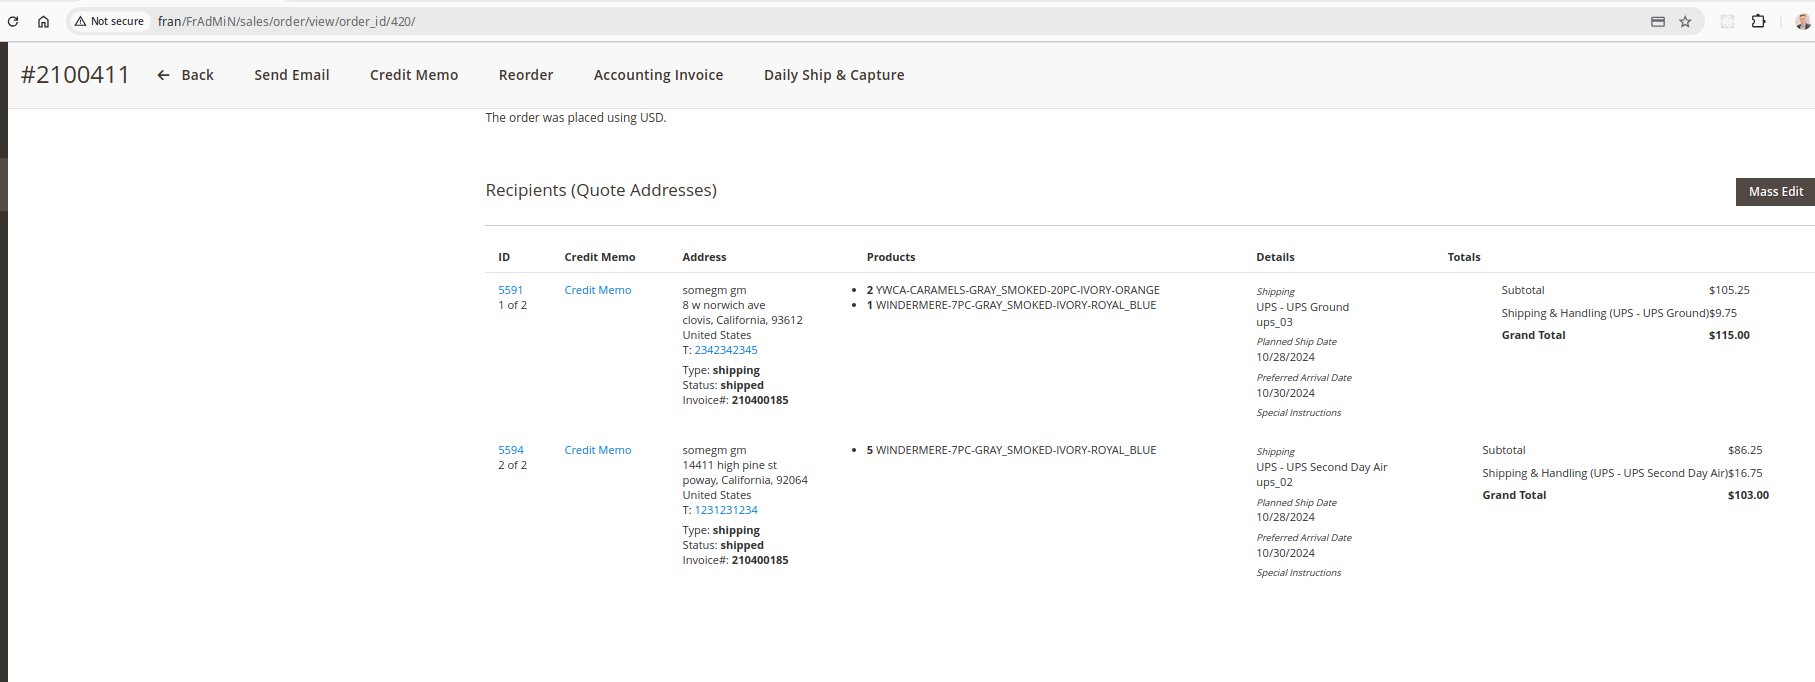Click phone number 2342342345
This screenshot has width=1815, height=682.
pos(726,350)
